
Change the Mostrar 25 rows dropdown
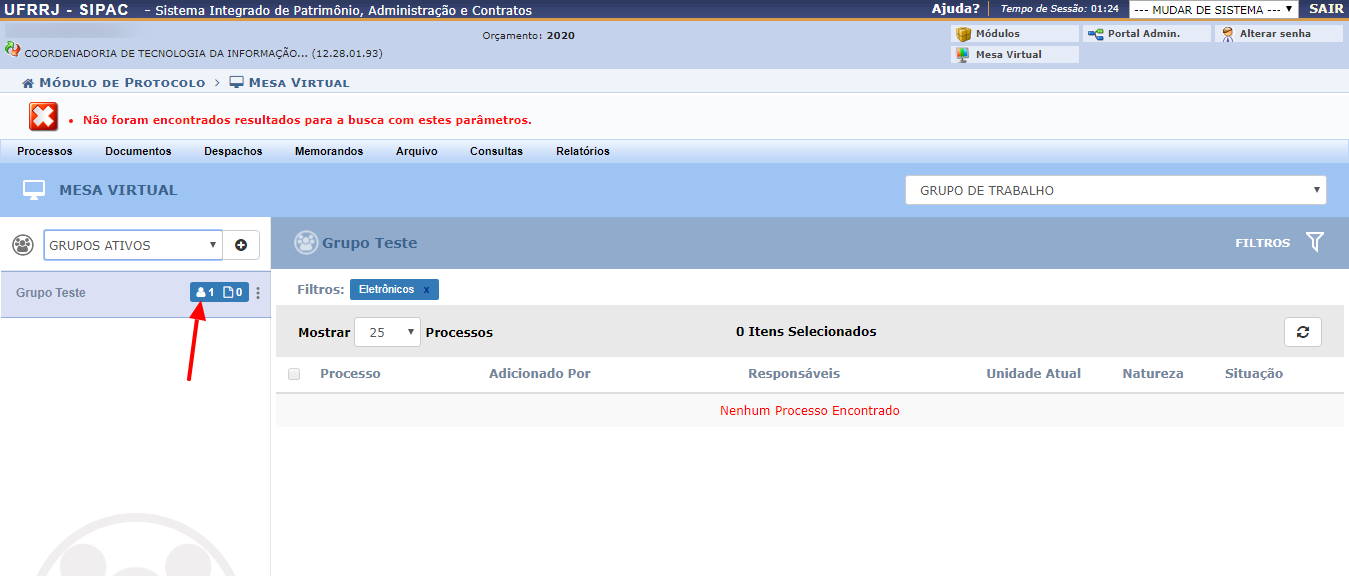[387, 332]
